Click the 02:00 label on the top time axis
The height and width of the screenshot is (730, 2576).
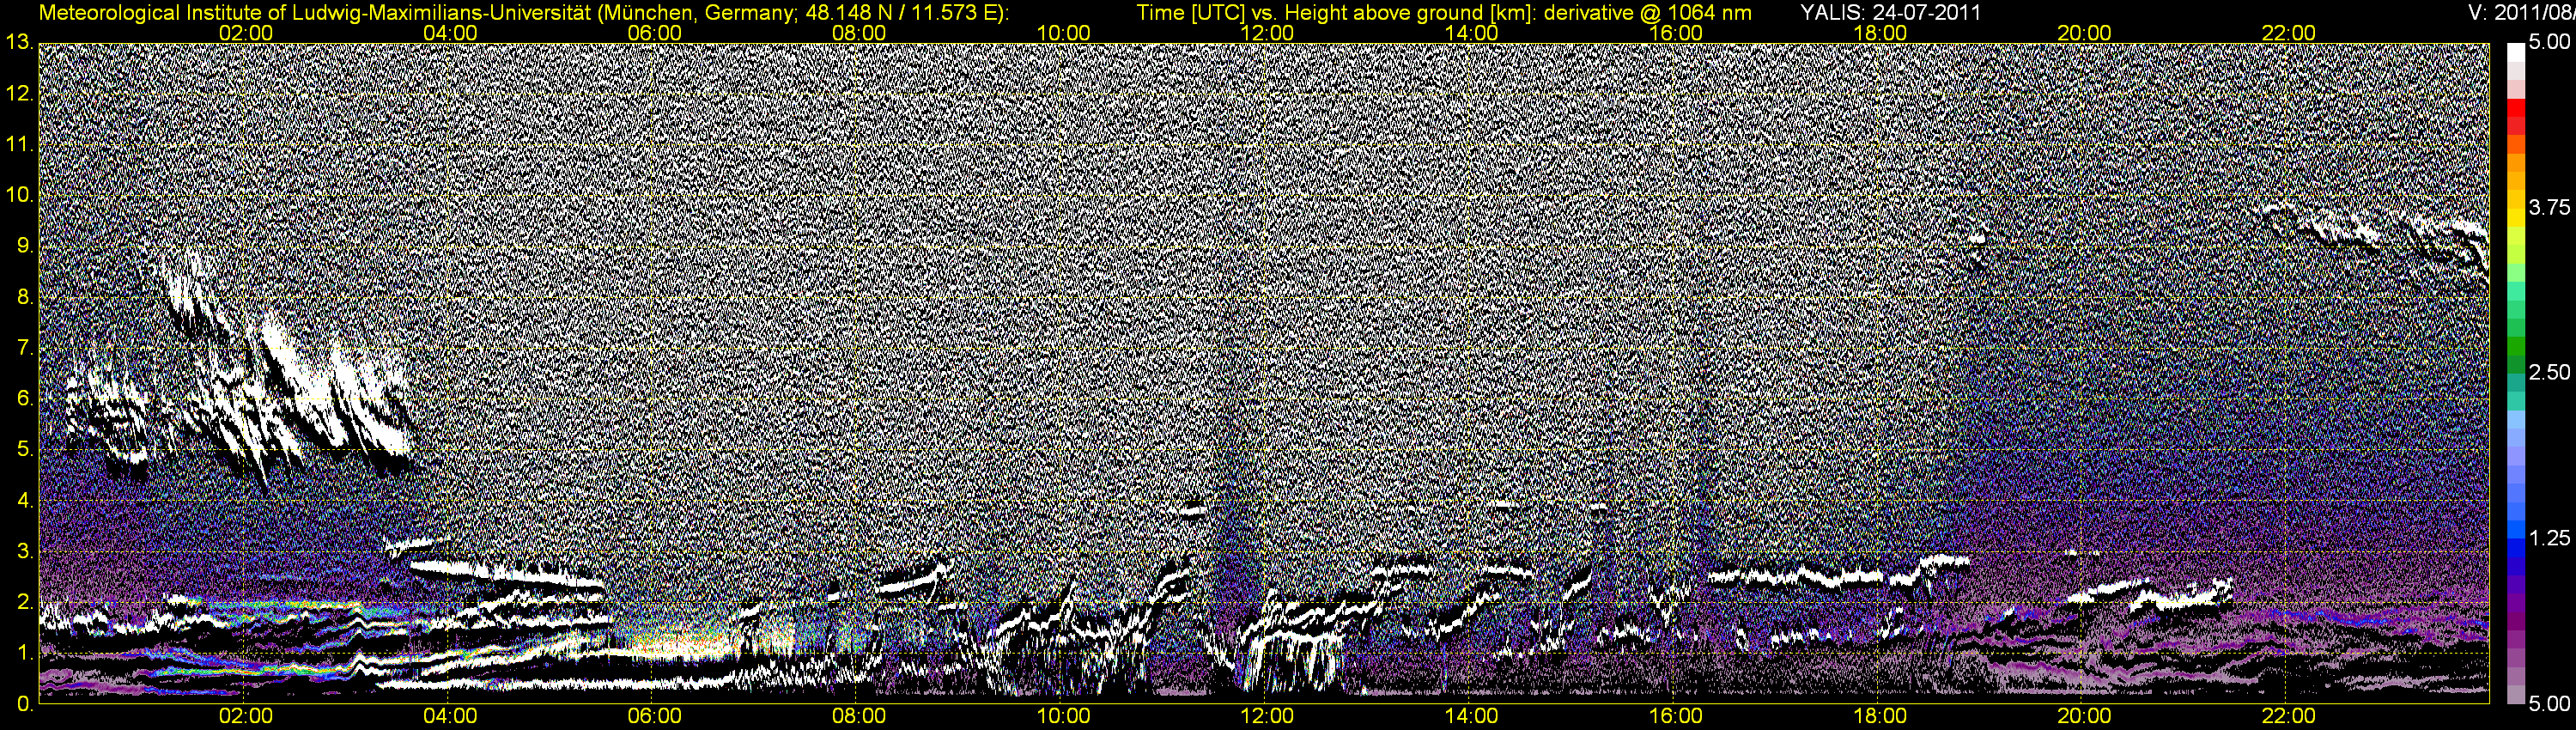tap(246, 33)
